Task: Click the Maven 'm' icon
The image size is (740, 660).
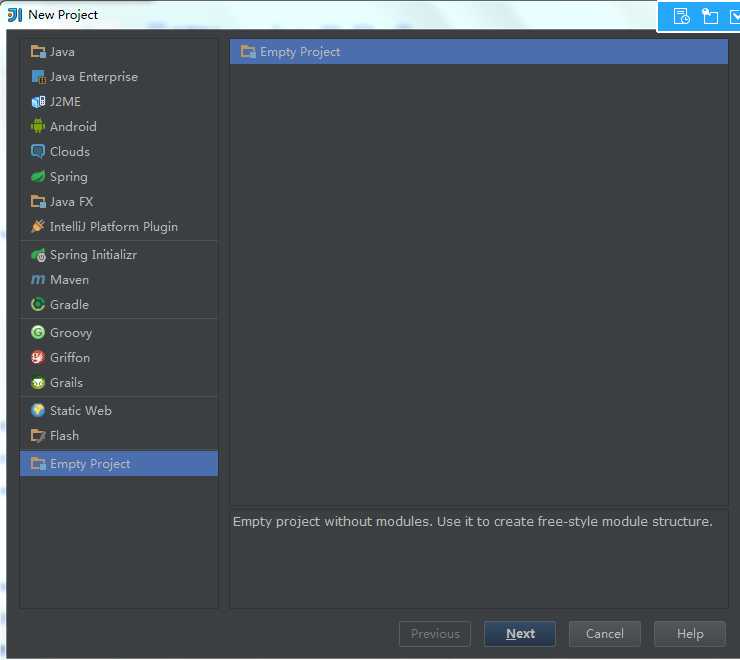Action: tap(38, 280)
